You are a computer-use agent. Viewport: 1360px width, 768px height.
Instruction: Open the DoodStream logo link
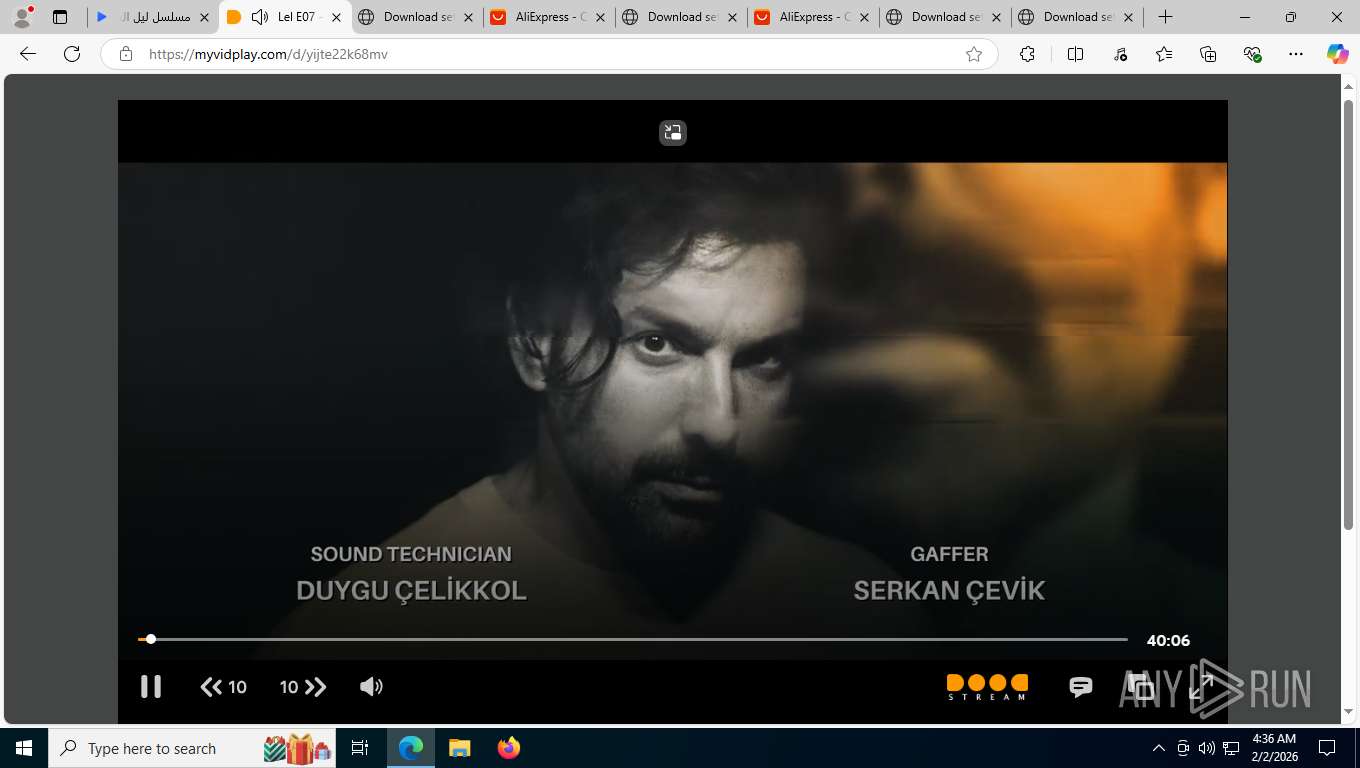click(x=987, y=687)
